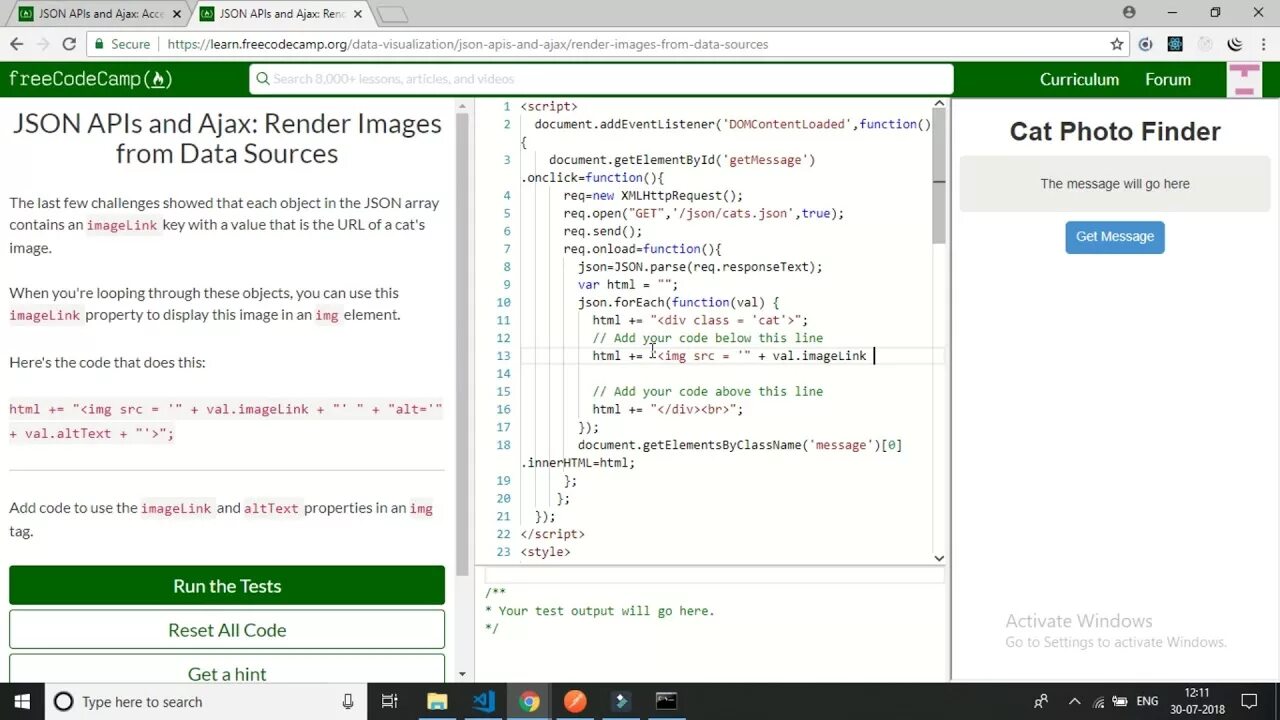Image resolution: width=1280 pixels, height=720 pixels.
Task: Click the code editor vertical scrollbar thumb
Action: (x=939, y=177)
